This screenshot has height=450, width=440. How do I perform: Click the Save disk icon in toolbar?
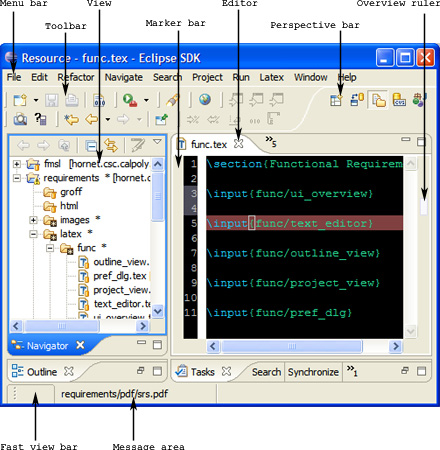click(52, 100)
